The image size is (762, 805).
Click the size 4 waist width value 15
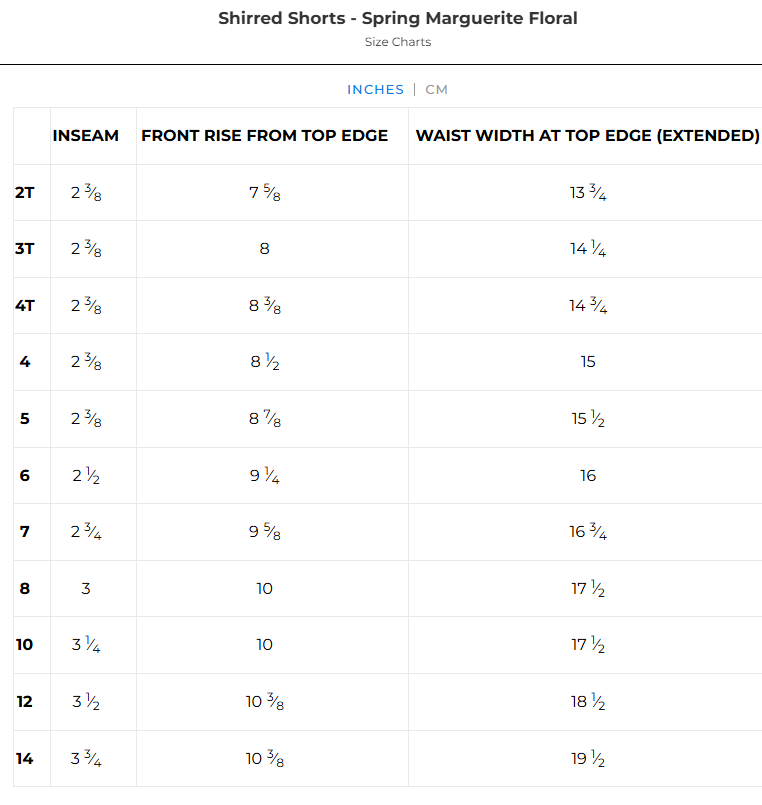point(587,362)
